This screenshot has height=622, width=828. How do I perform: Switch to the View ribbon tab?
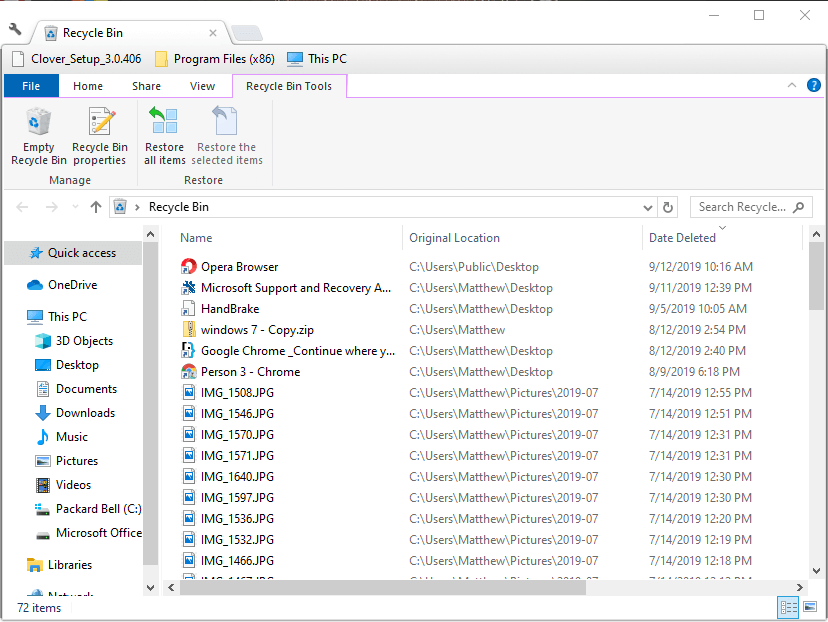[x=202, y=86]
